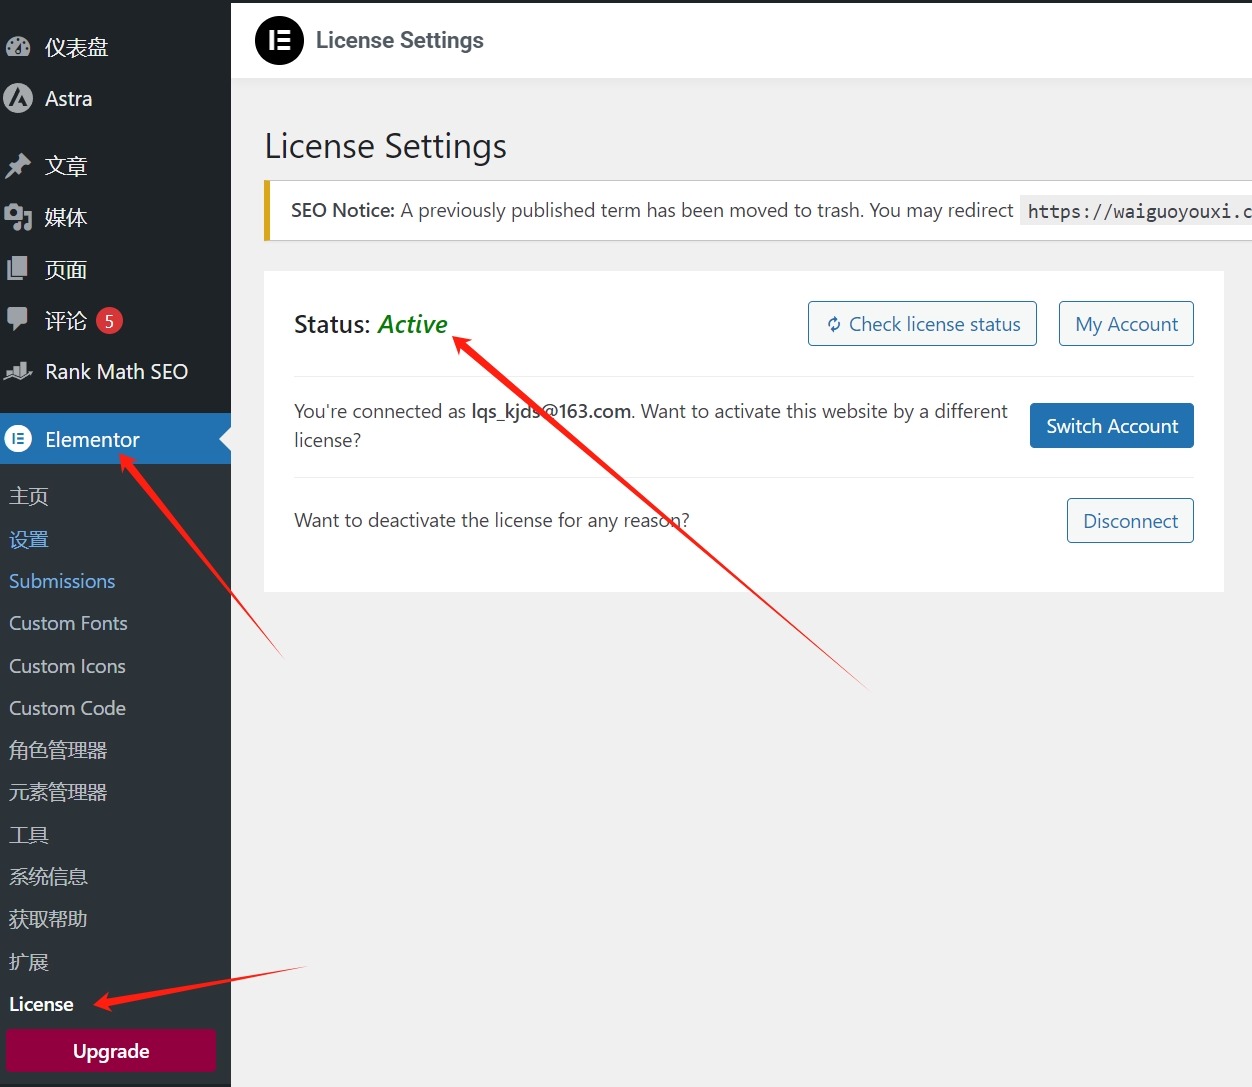Click the Elementor sidebar logo icon
The height and width of the screenshot is (1087, 1252).
click(18, 439)
